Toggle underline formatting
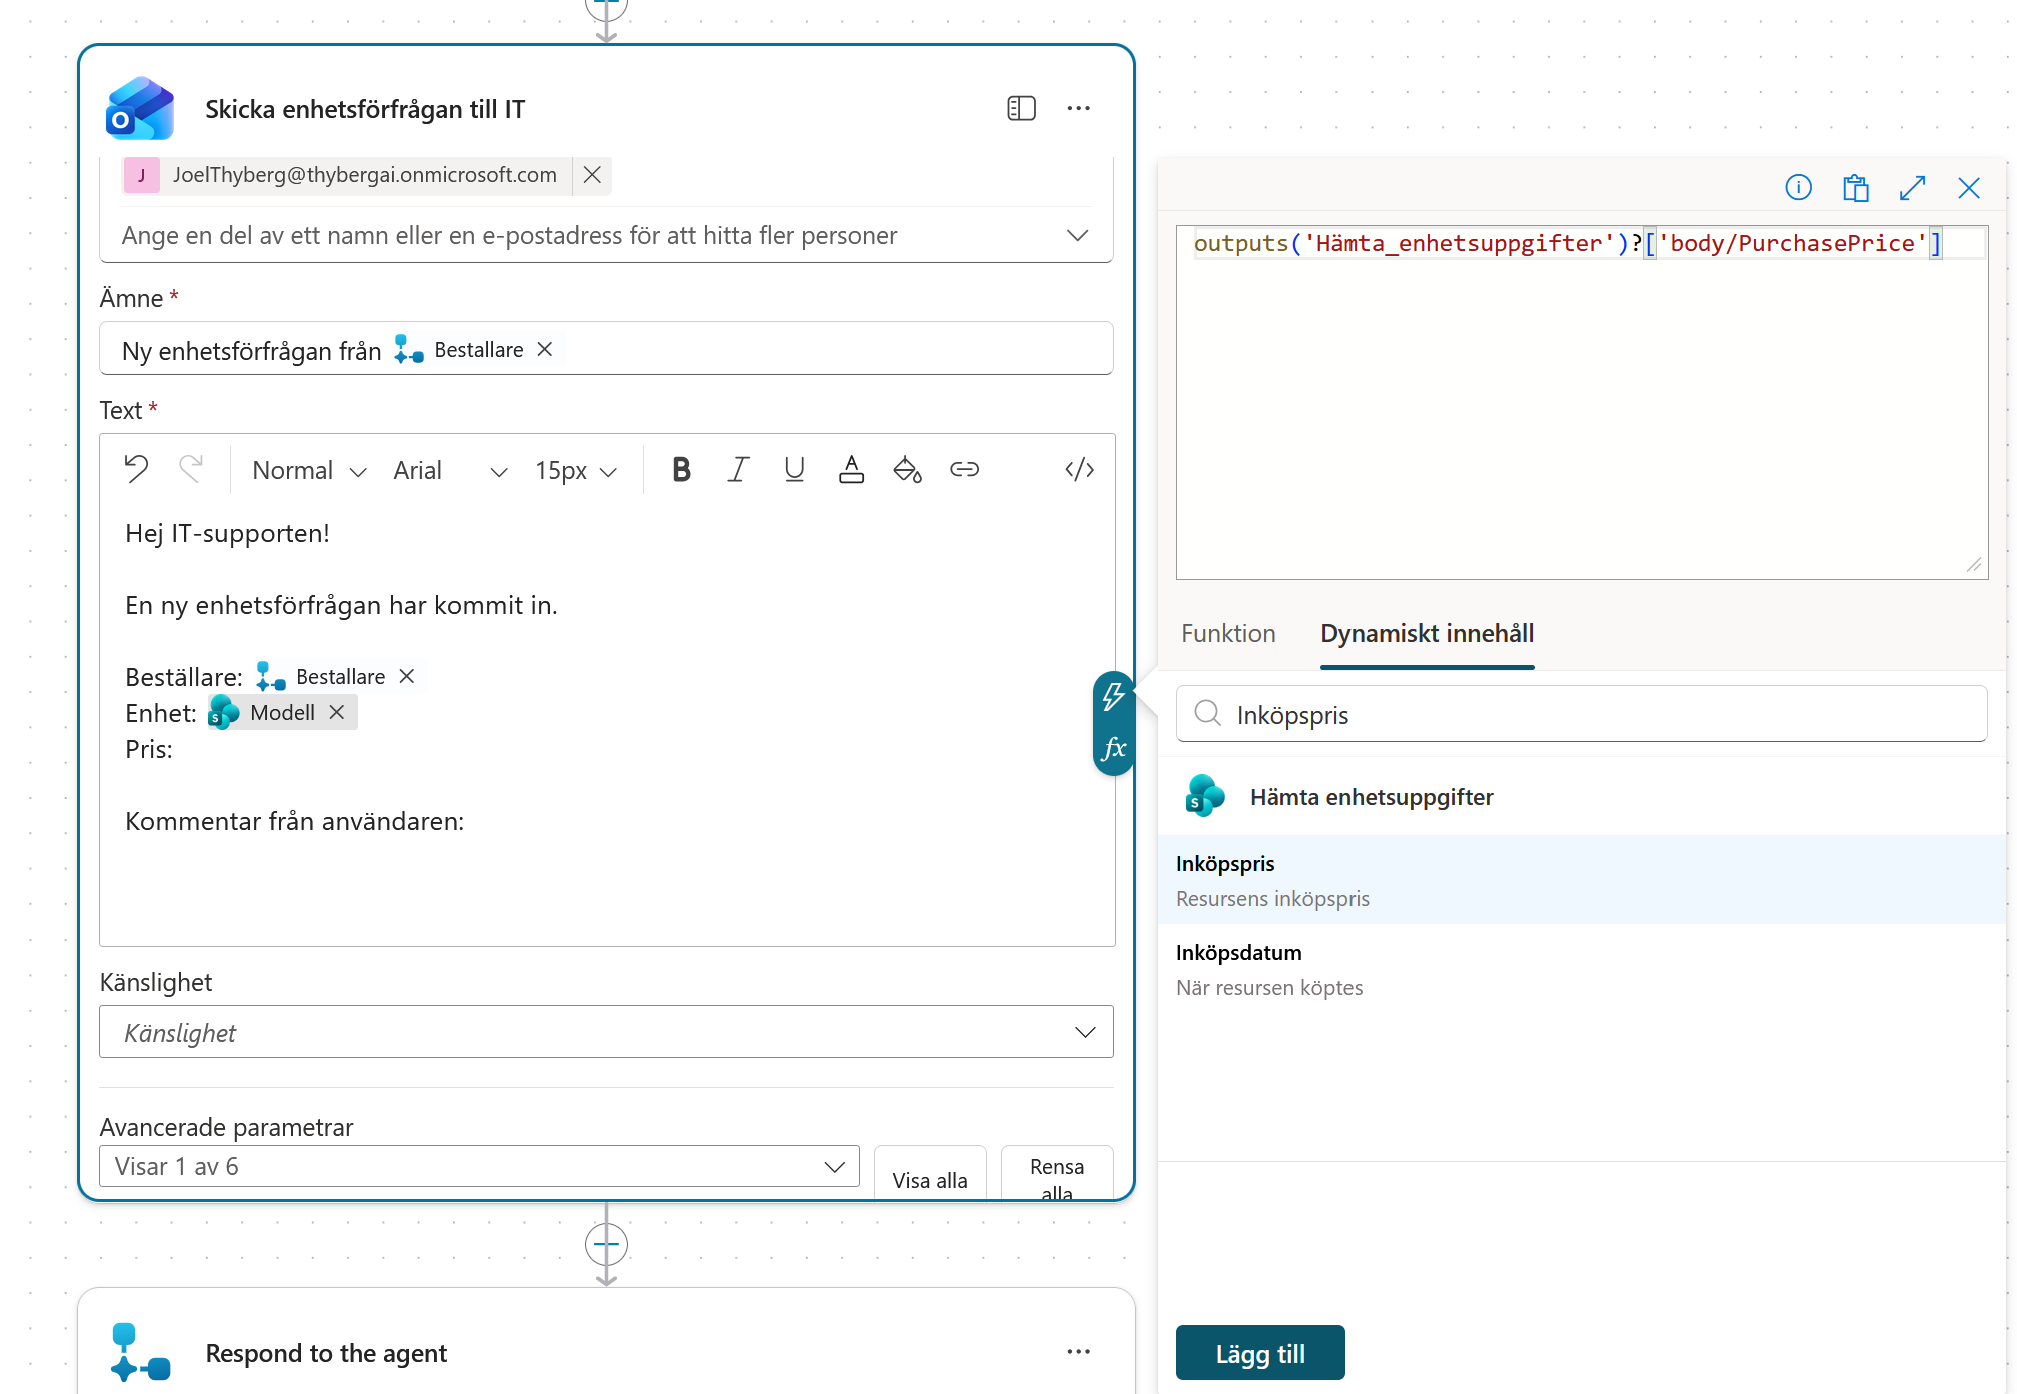The width and height of the screenshot is (2017, 1394). point(794,469)
